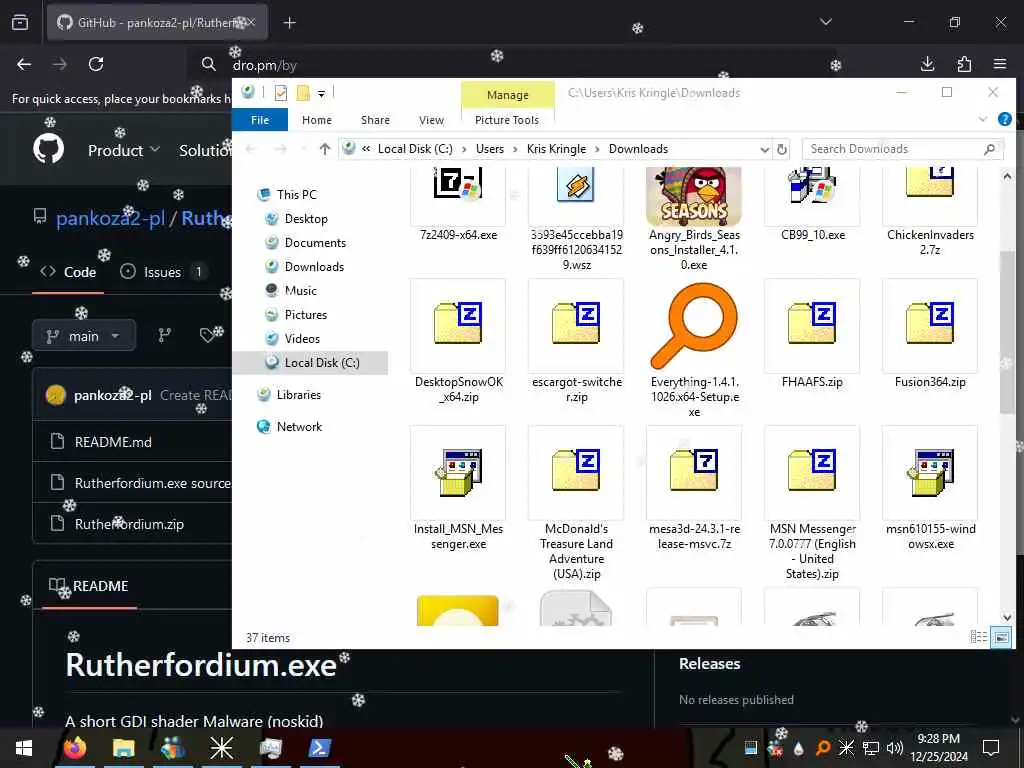Open the View ribbon tab

click(431, 120)
